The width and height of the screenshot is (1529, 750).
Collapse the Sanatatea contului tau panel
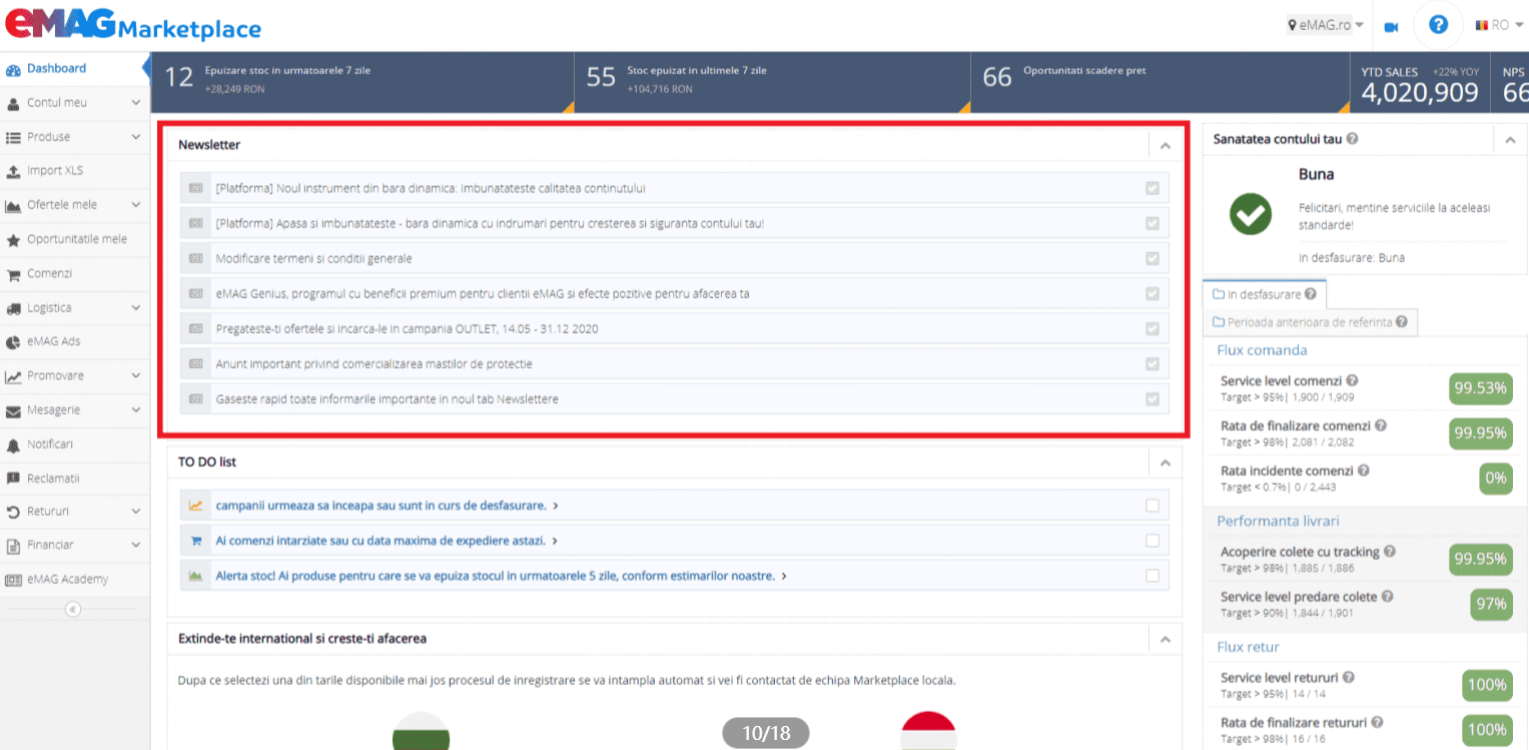click(1510, 140)
